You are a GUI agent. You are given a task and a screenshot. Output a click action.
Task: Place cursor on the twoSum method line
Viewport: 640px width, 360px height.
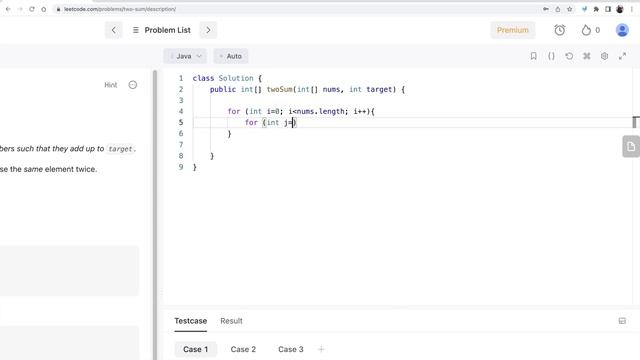coord(307,89)
